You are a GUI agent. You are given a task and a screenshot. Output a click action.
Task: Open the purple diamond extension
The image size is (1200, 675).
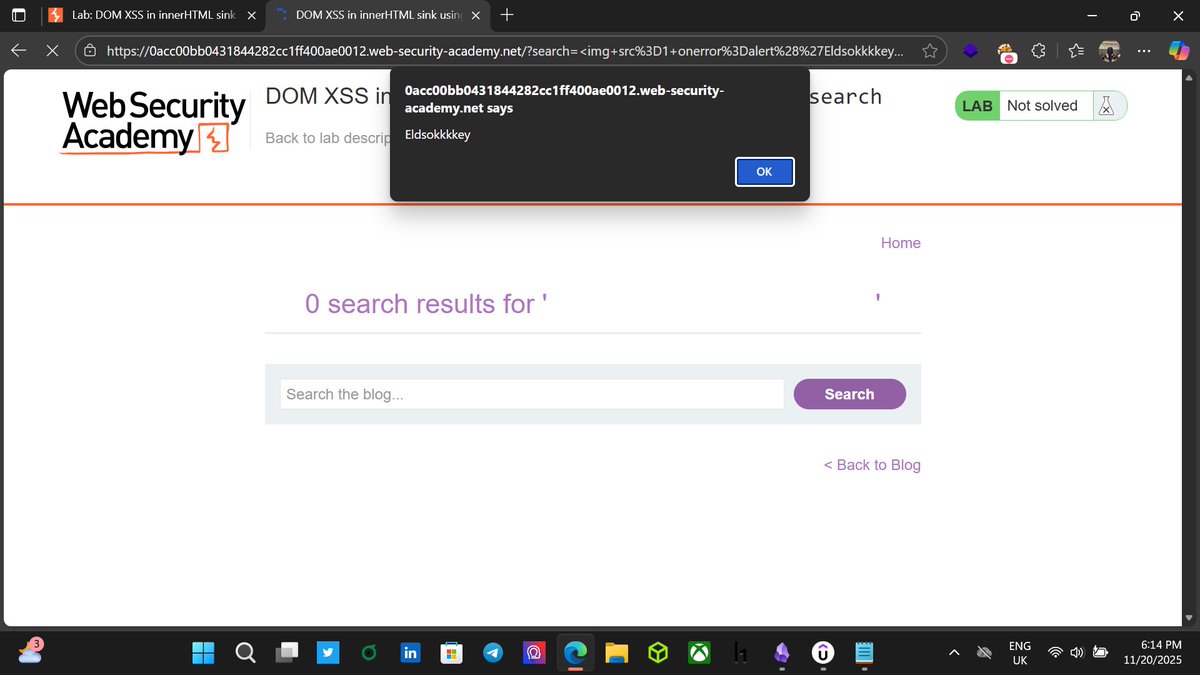(970, 52)
